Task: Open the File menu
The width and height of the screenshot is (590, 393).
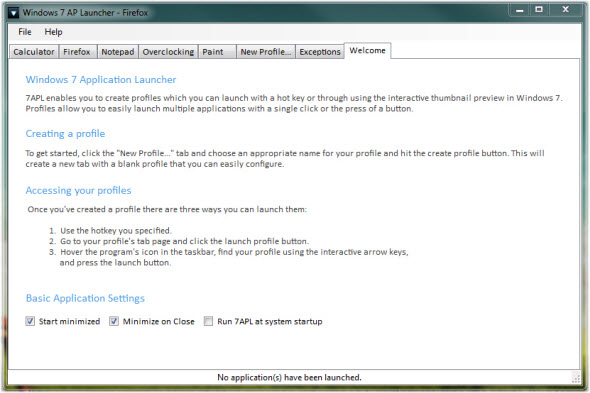Action: 25,32
